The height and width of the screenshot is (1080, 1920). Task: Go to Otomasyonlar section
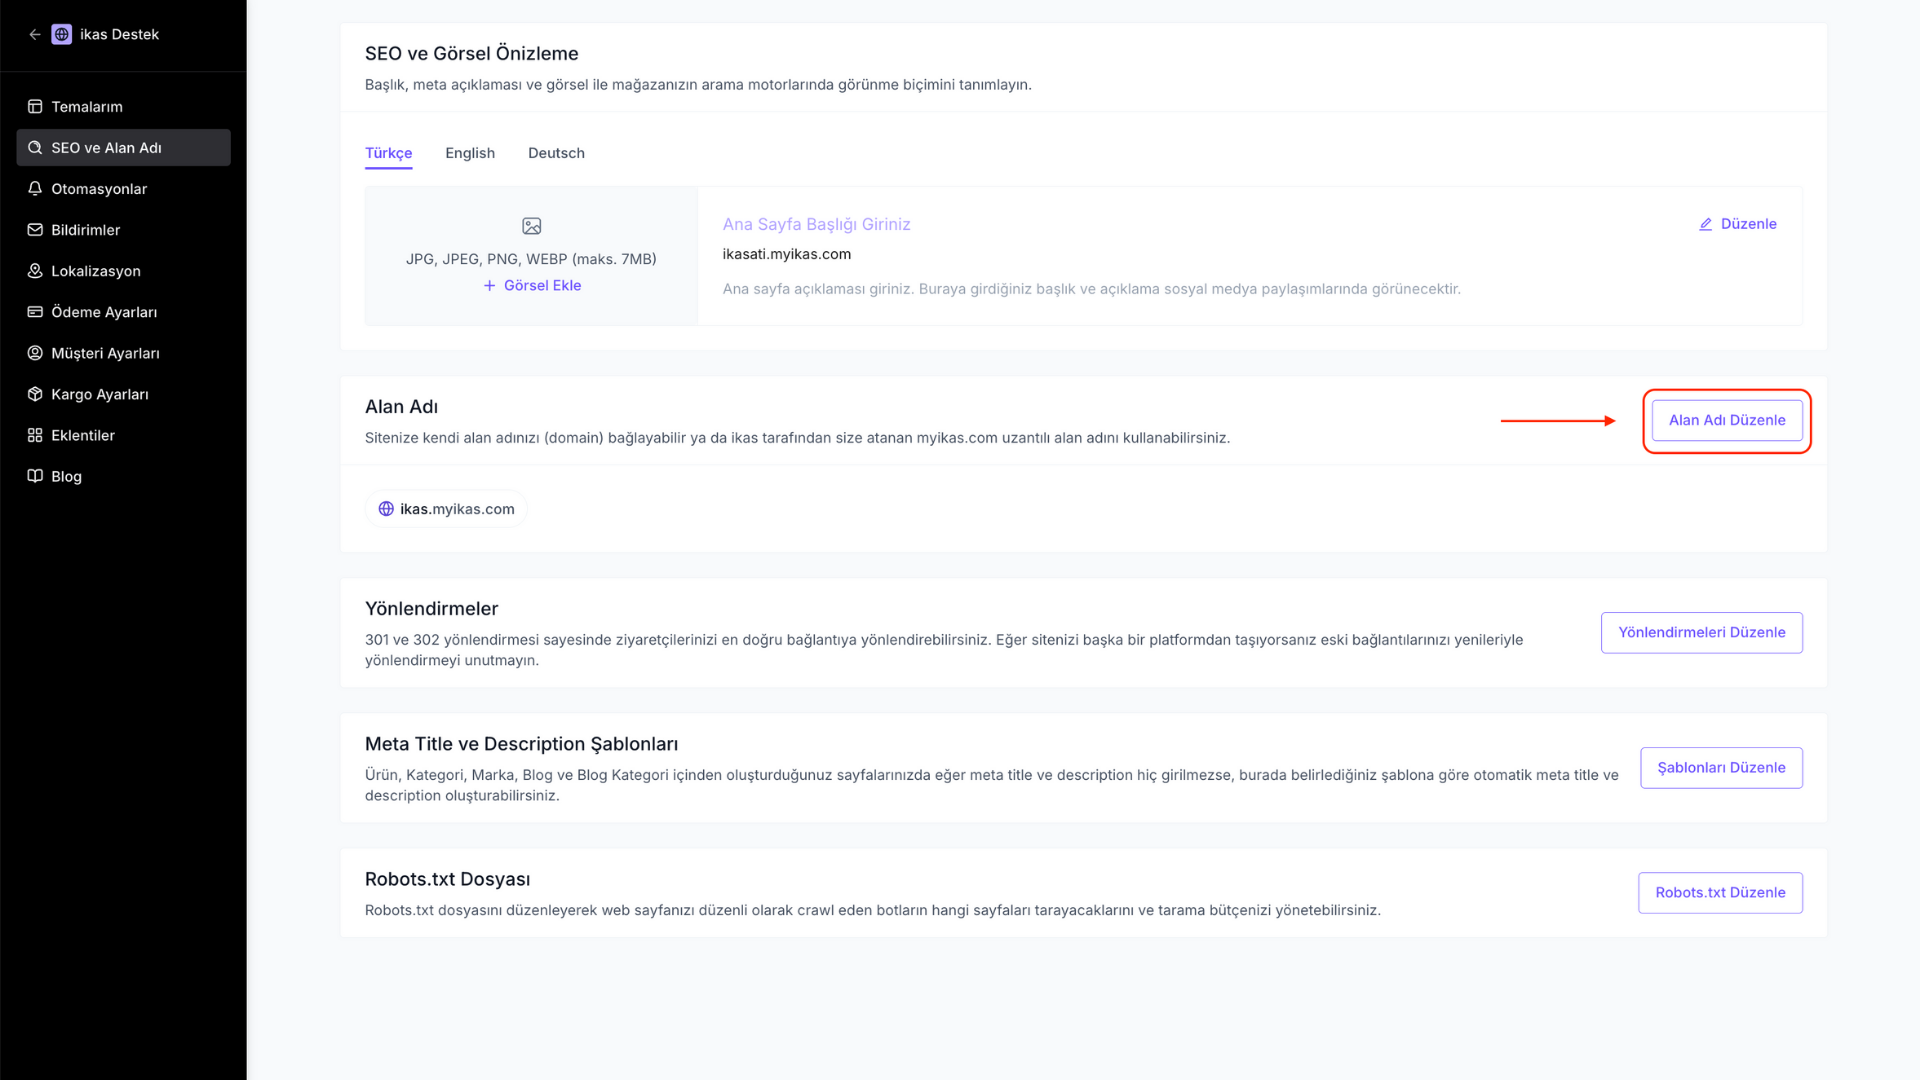pos(124,188)
